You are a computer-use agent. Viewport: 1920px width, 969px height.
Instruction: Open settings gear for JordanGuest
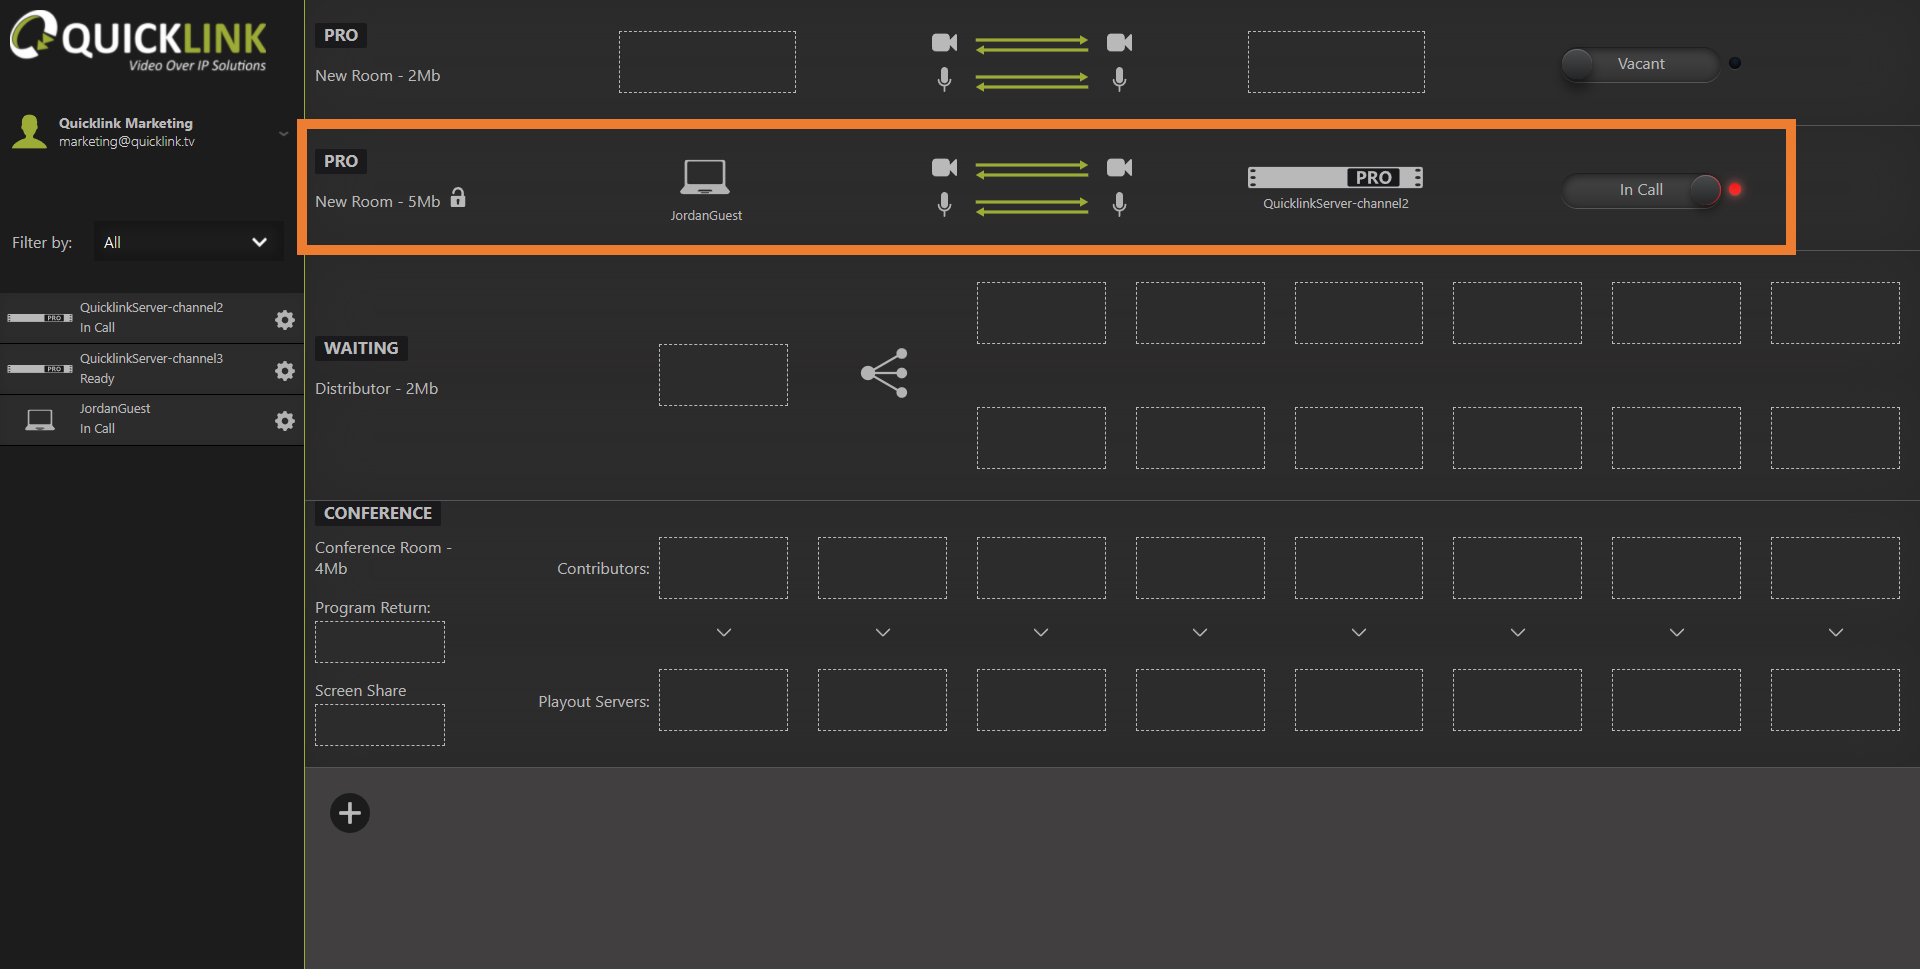coord(285,420)
